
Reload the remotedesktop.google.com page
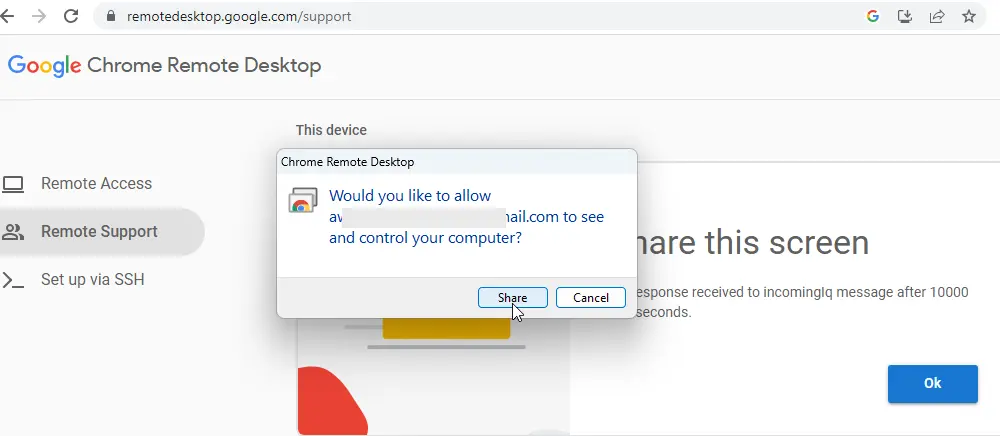click(x=71, y=16)
